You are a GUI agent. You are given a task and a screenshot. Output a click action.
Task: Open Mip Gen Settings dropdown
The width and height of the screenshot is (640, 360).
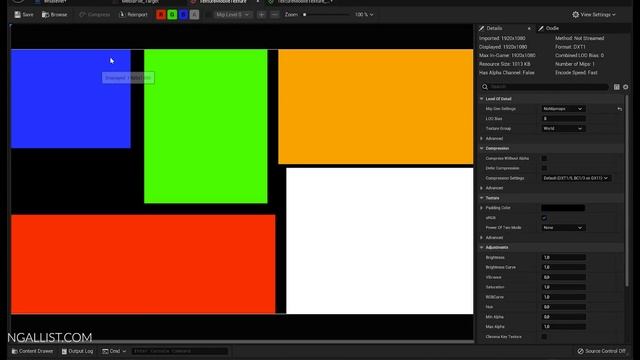[x=563, y=109]
